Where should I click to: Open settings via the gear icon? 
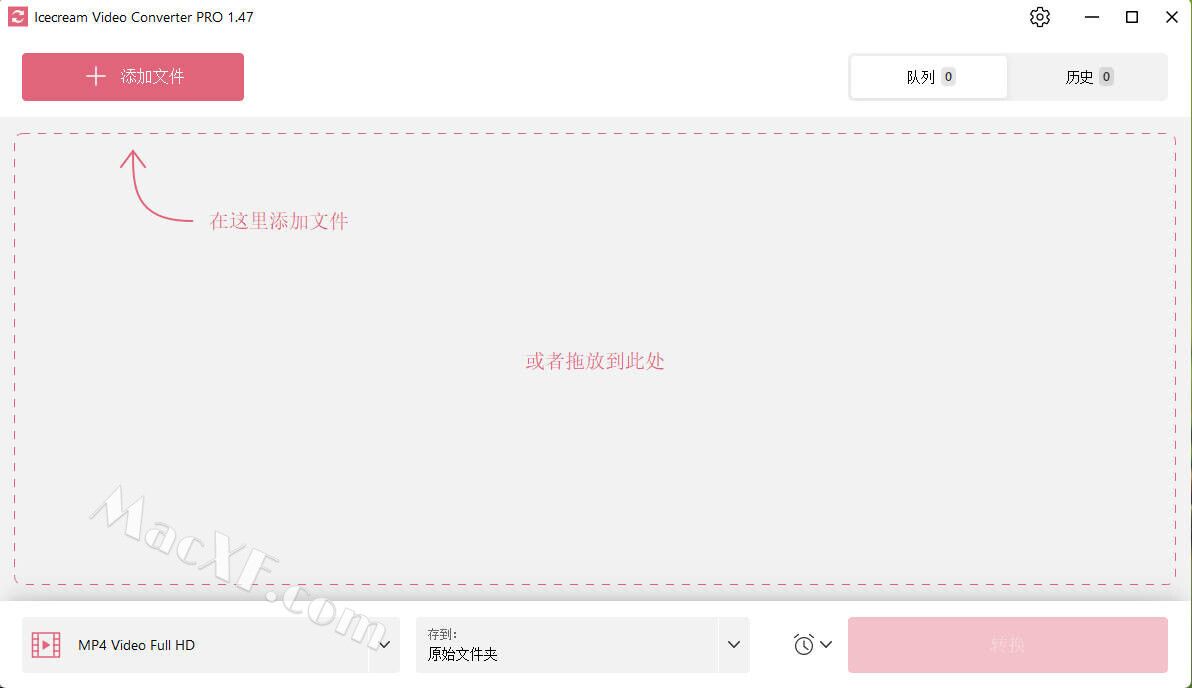click(x=1039, y=17)
